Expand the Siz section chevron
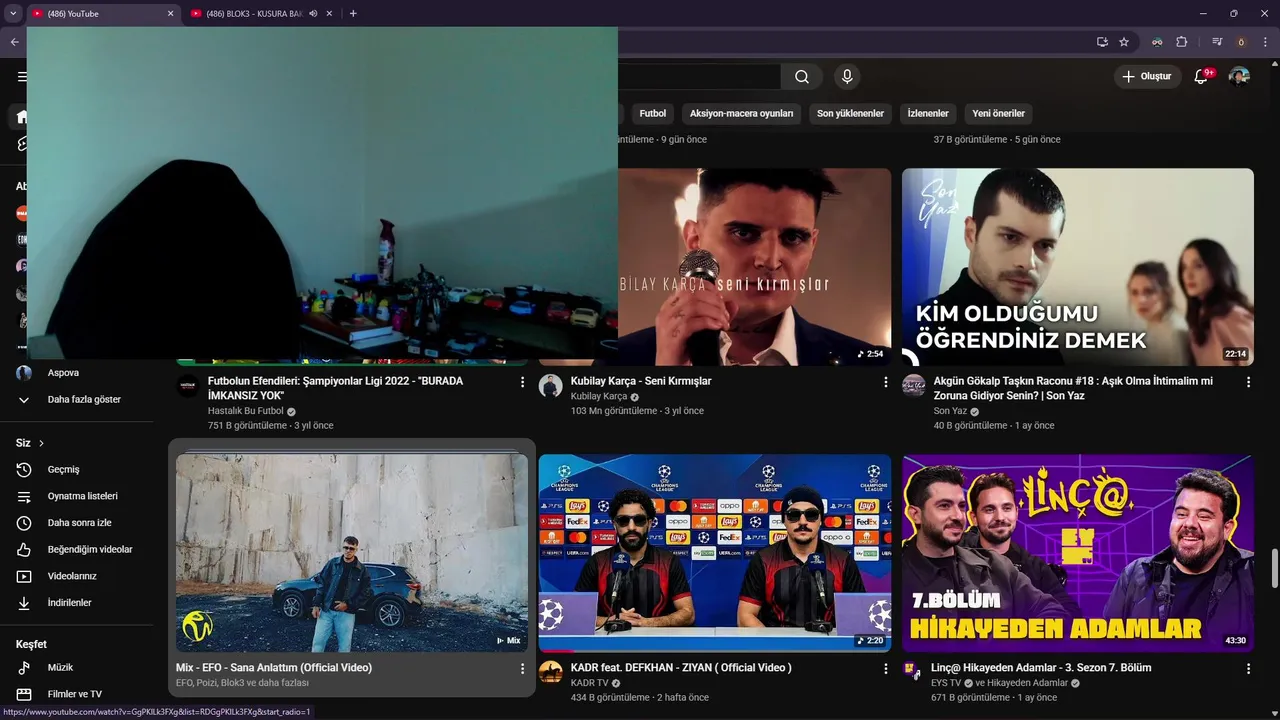 point(42,443)
